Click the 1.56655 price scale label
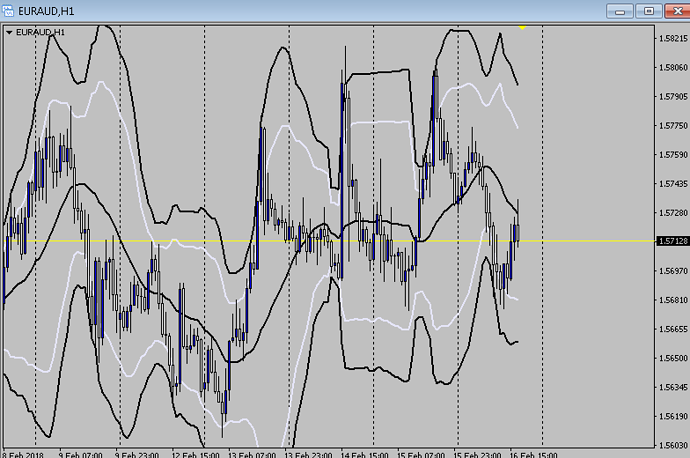 coord(673,329)
